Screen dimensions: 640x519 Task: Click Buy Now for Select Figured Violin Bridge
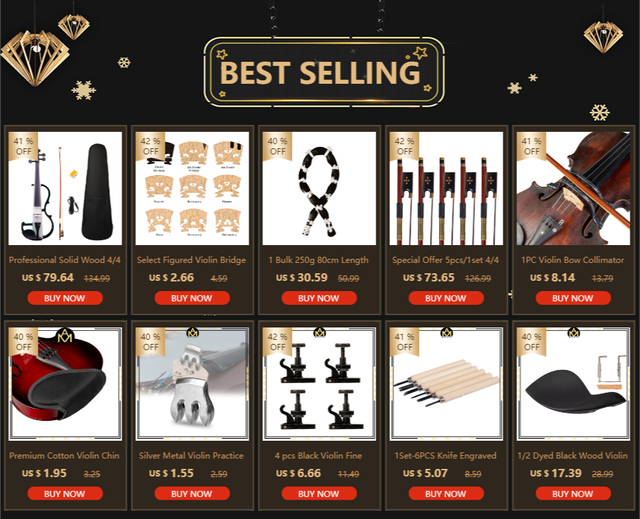pyautogui.click(x=192, y=298)
